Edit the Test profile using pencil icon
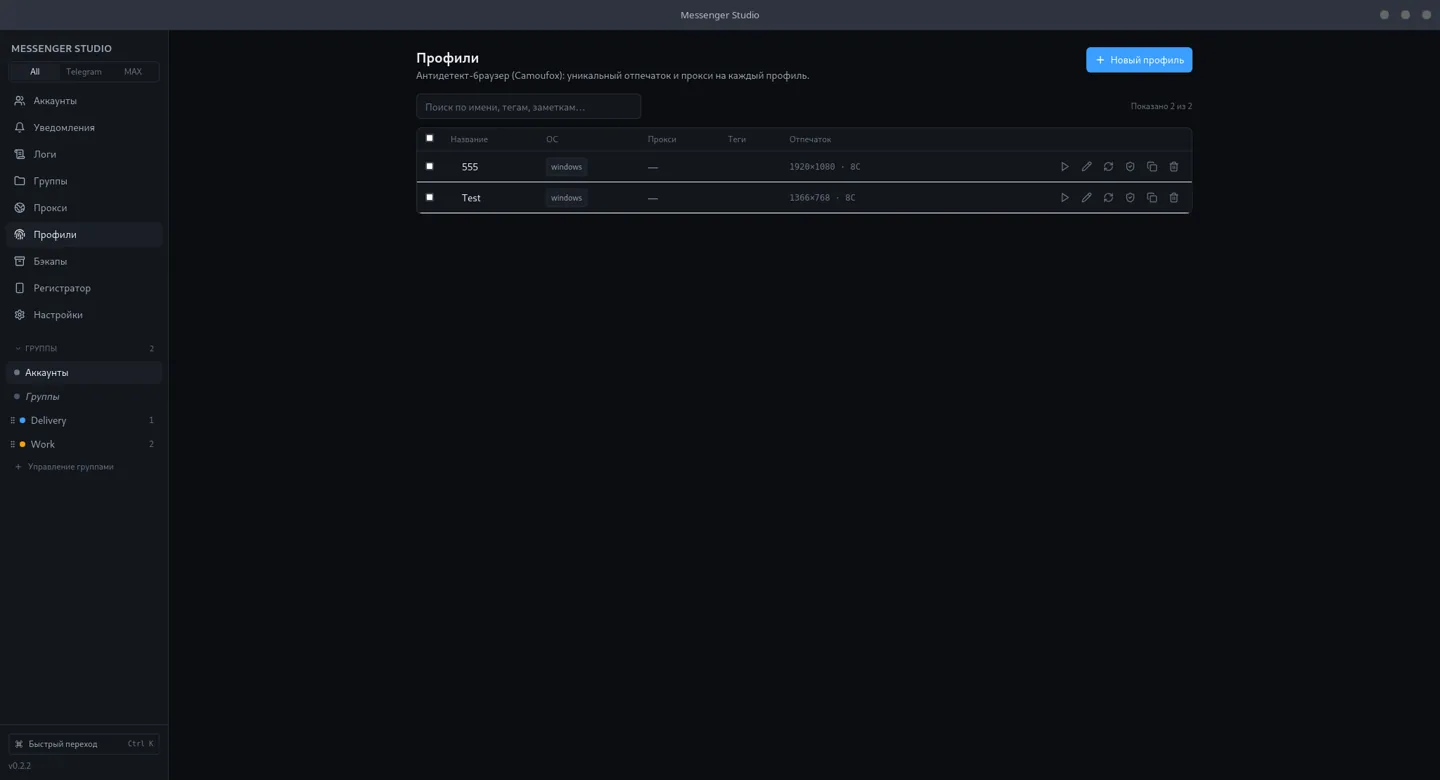This screenshot has height=780, width=1440. point(1087,198)
